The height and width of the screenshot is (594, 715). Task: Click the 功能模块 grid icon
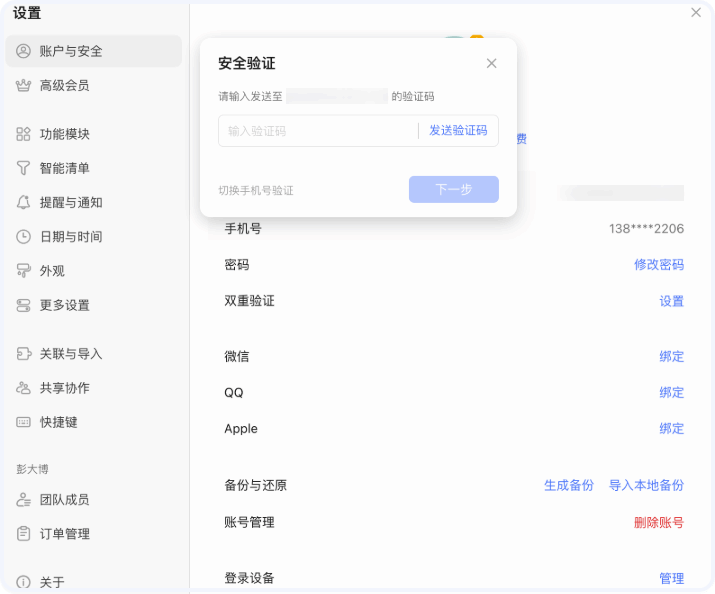point(24,134)
